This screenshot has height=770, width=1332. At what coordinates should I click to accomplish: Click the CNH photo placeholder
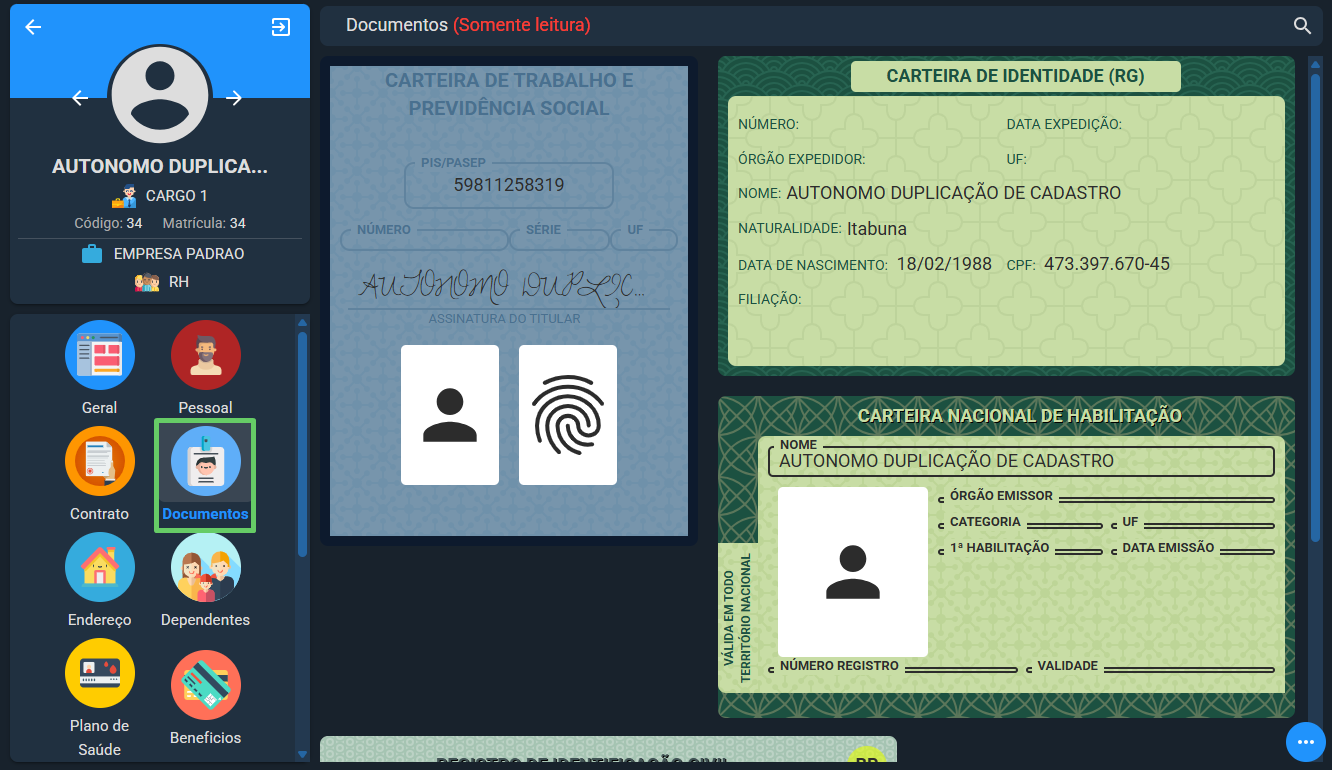pyautogui.click(x=853, y=572)
